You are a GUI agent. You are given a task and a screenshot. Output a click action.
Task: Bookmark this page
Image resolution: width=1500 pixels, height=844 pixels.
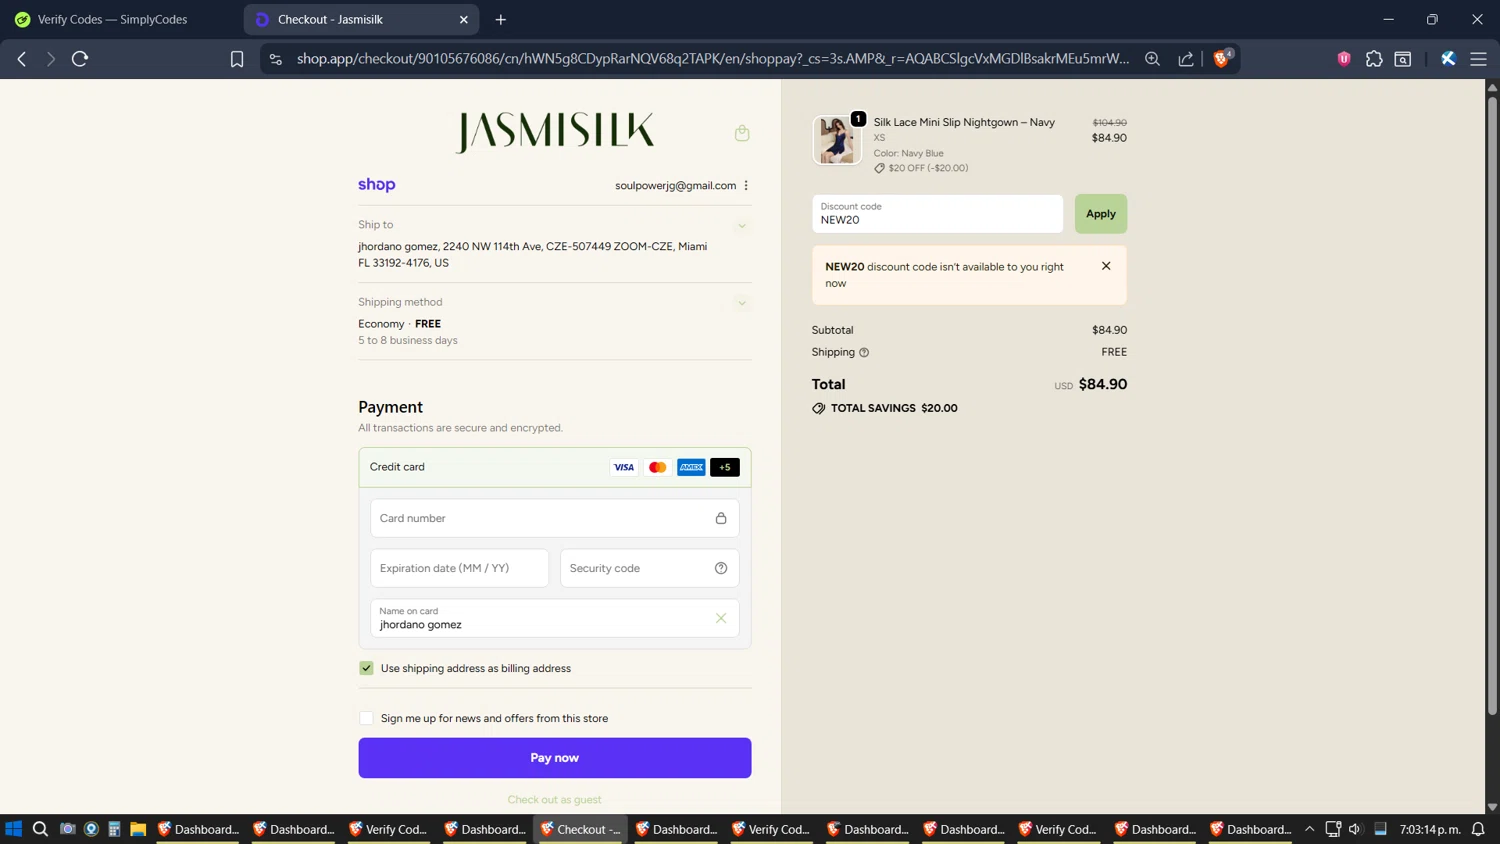pos(237,59)
